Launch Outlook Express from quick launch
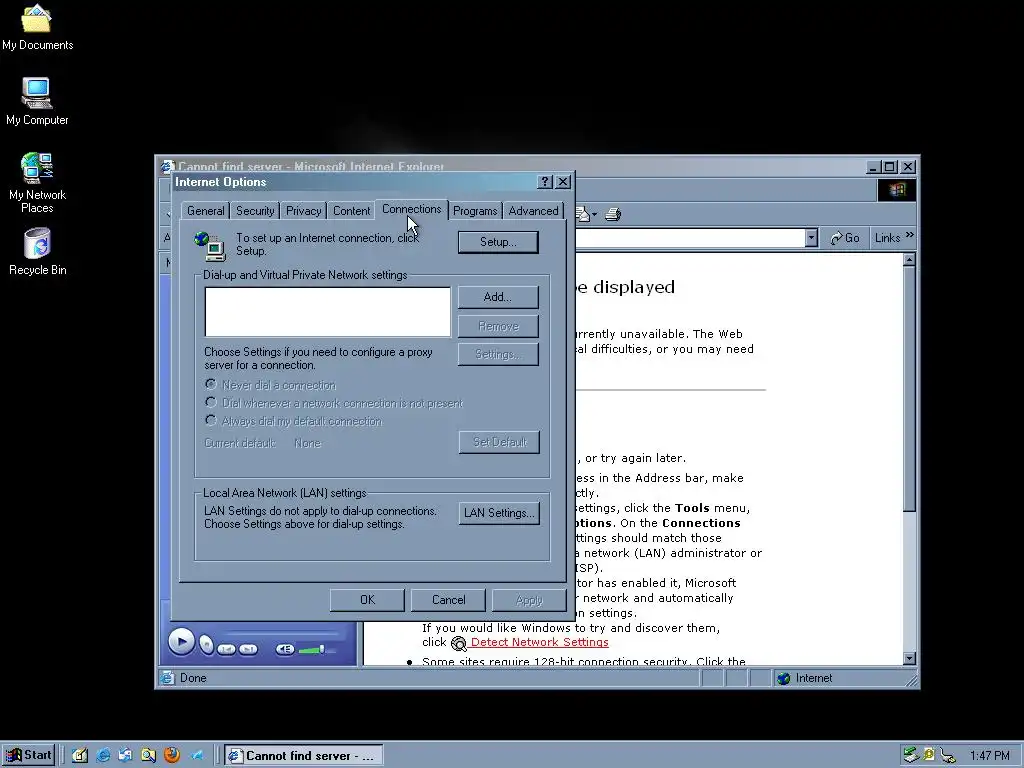 click(125, 755)
